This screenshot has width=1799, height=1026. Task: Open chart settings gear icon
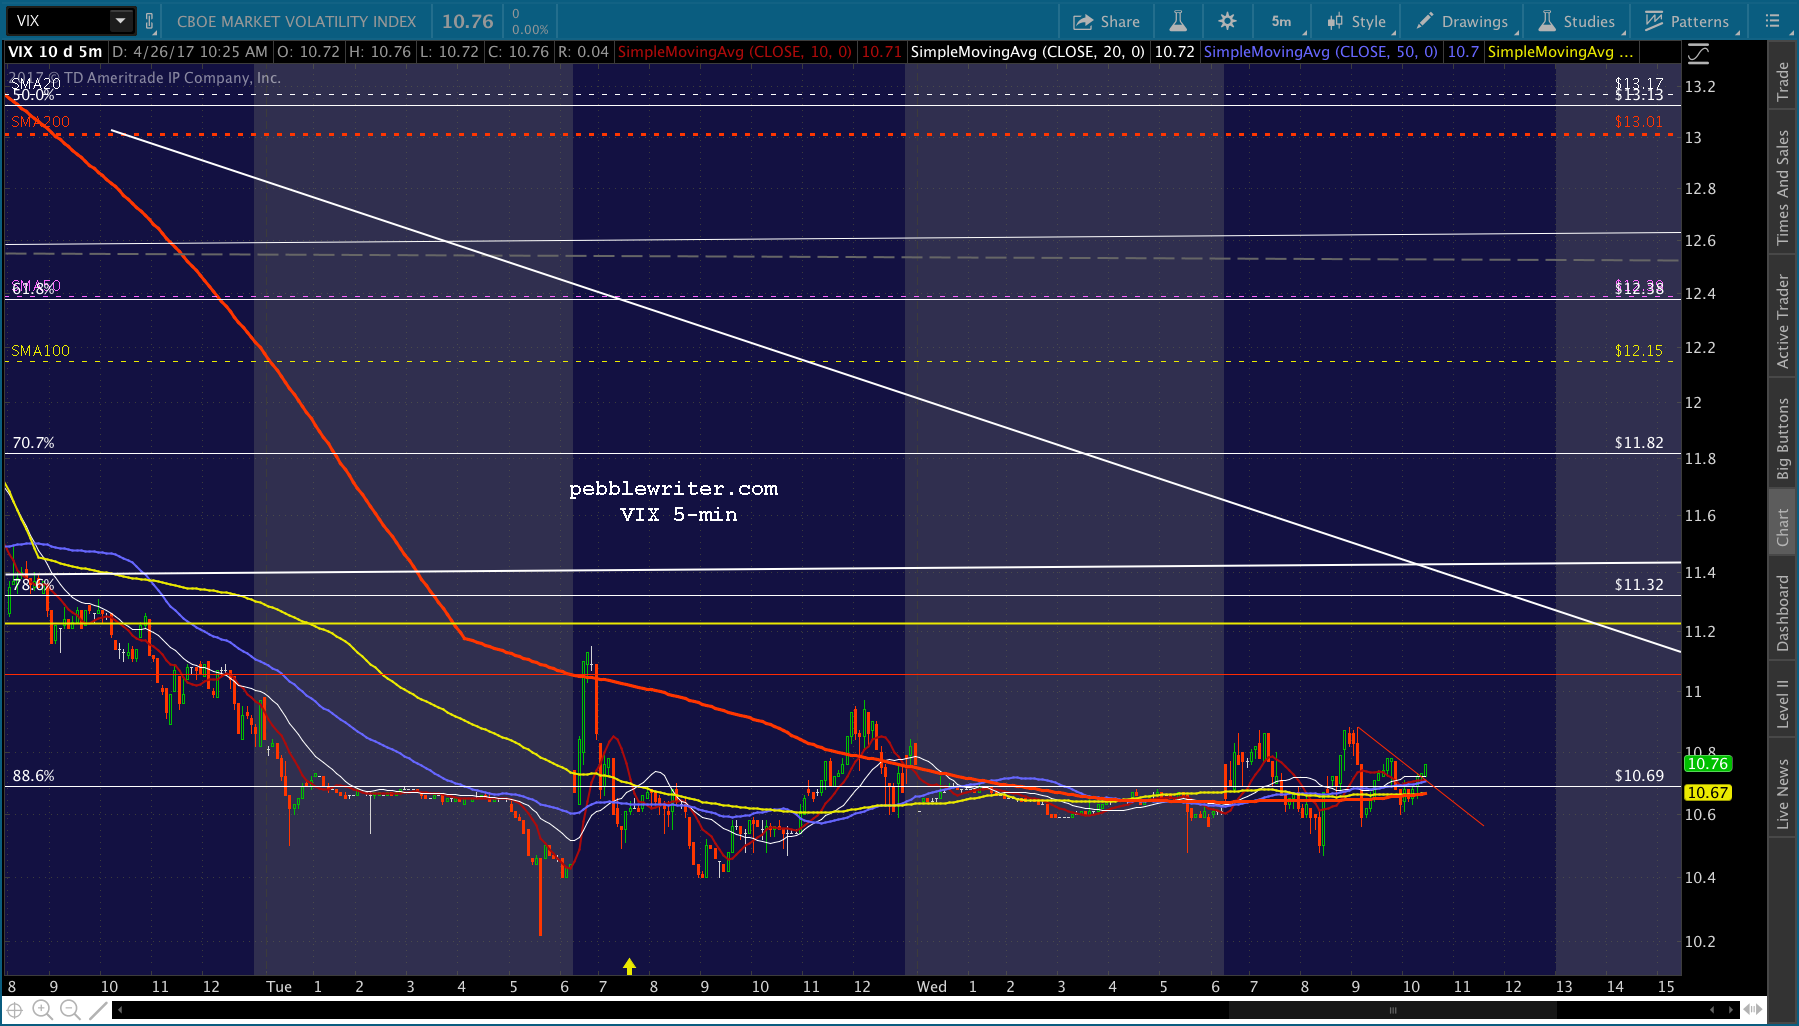[1227, 21]
